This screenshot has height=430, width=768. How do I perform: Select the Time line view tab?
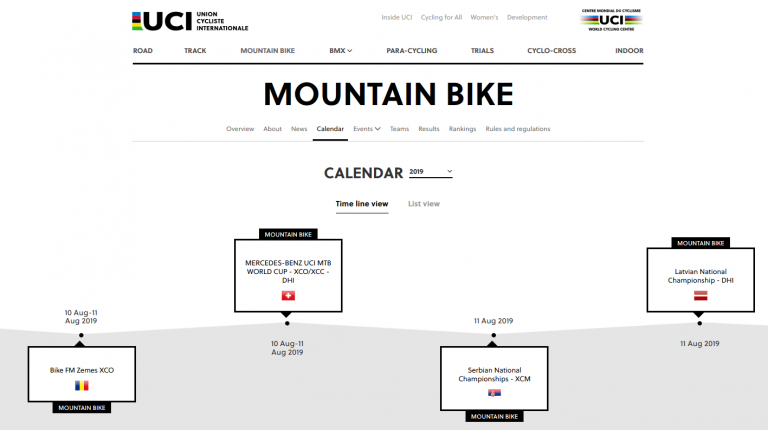362,204
